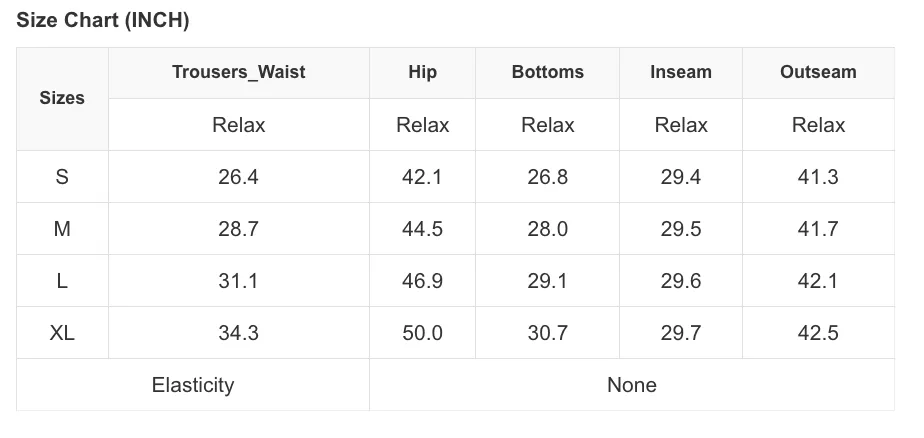Select the Inseam column header
The image size is (924, 438).
click(x=681, y=73)
